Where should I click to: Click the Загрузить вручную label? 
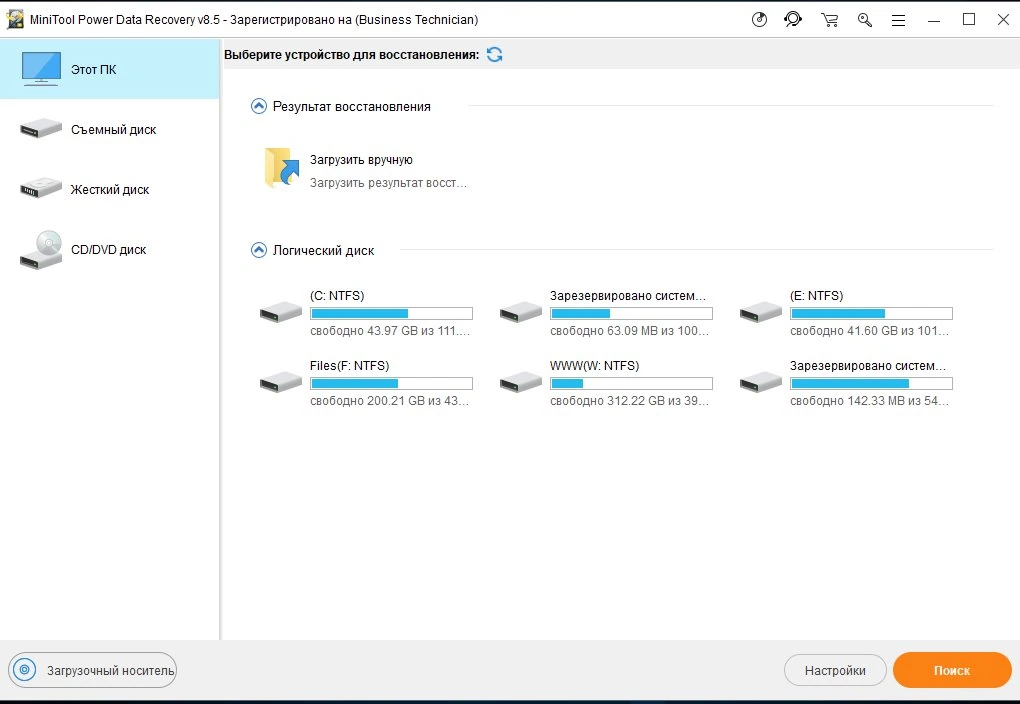tap(361, 159)
